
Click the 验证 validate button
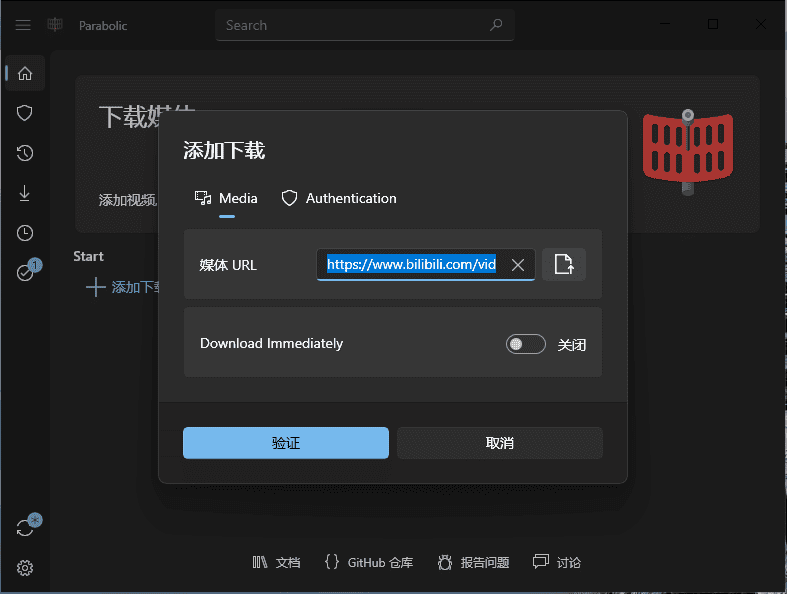pos(286,443)
